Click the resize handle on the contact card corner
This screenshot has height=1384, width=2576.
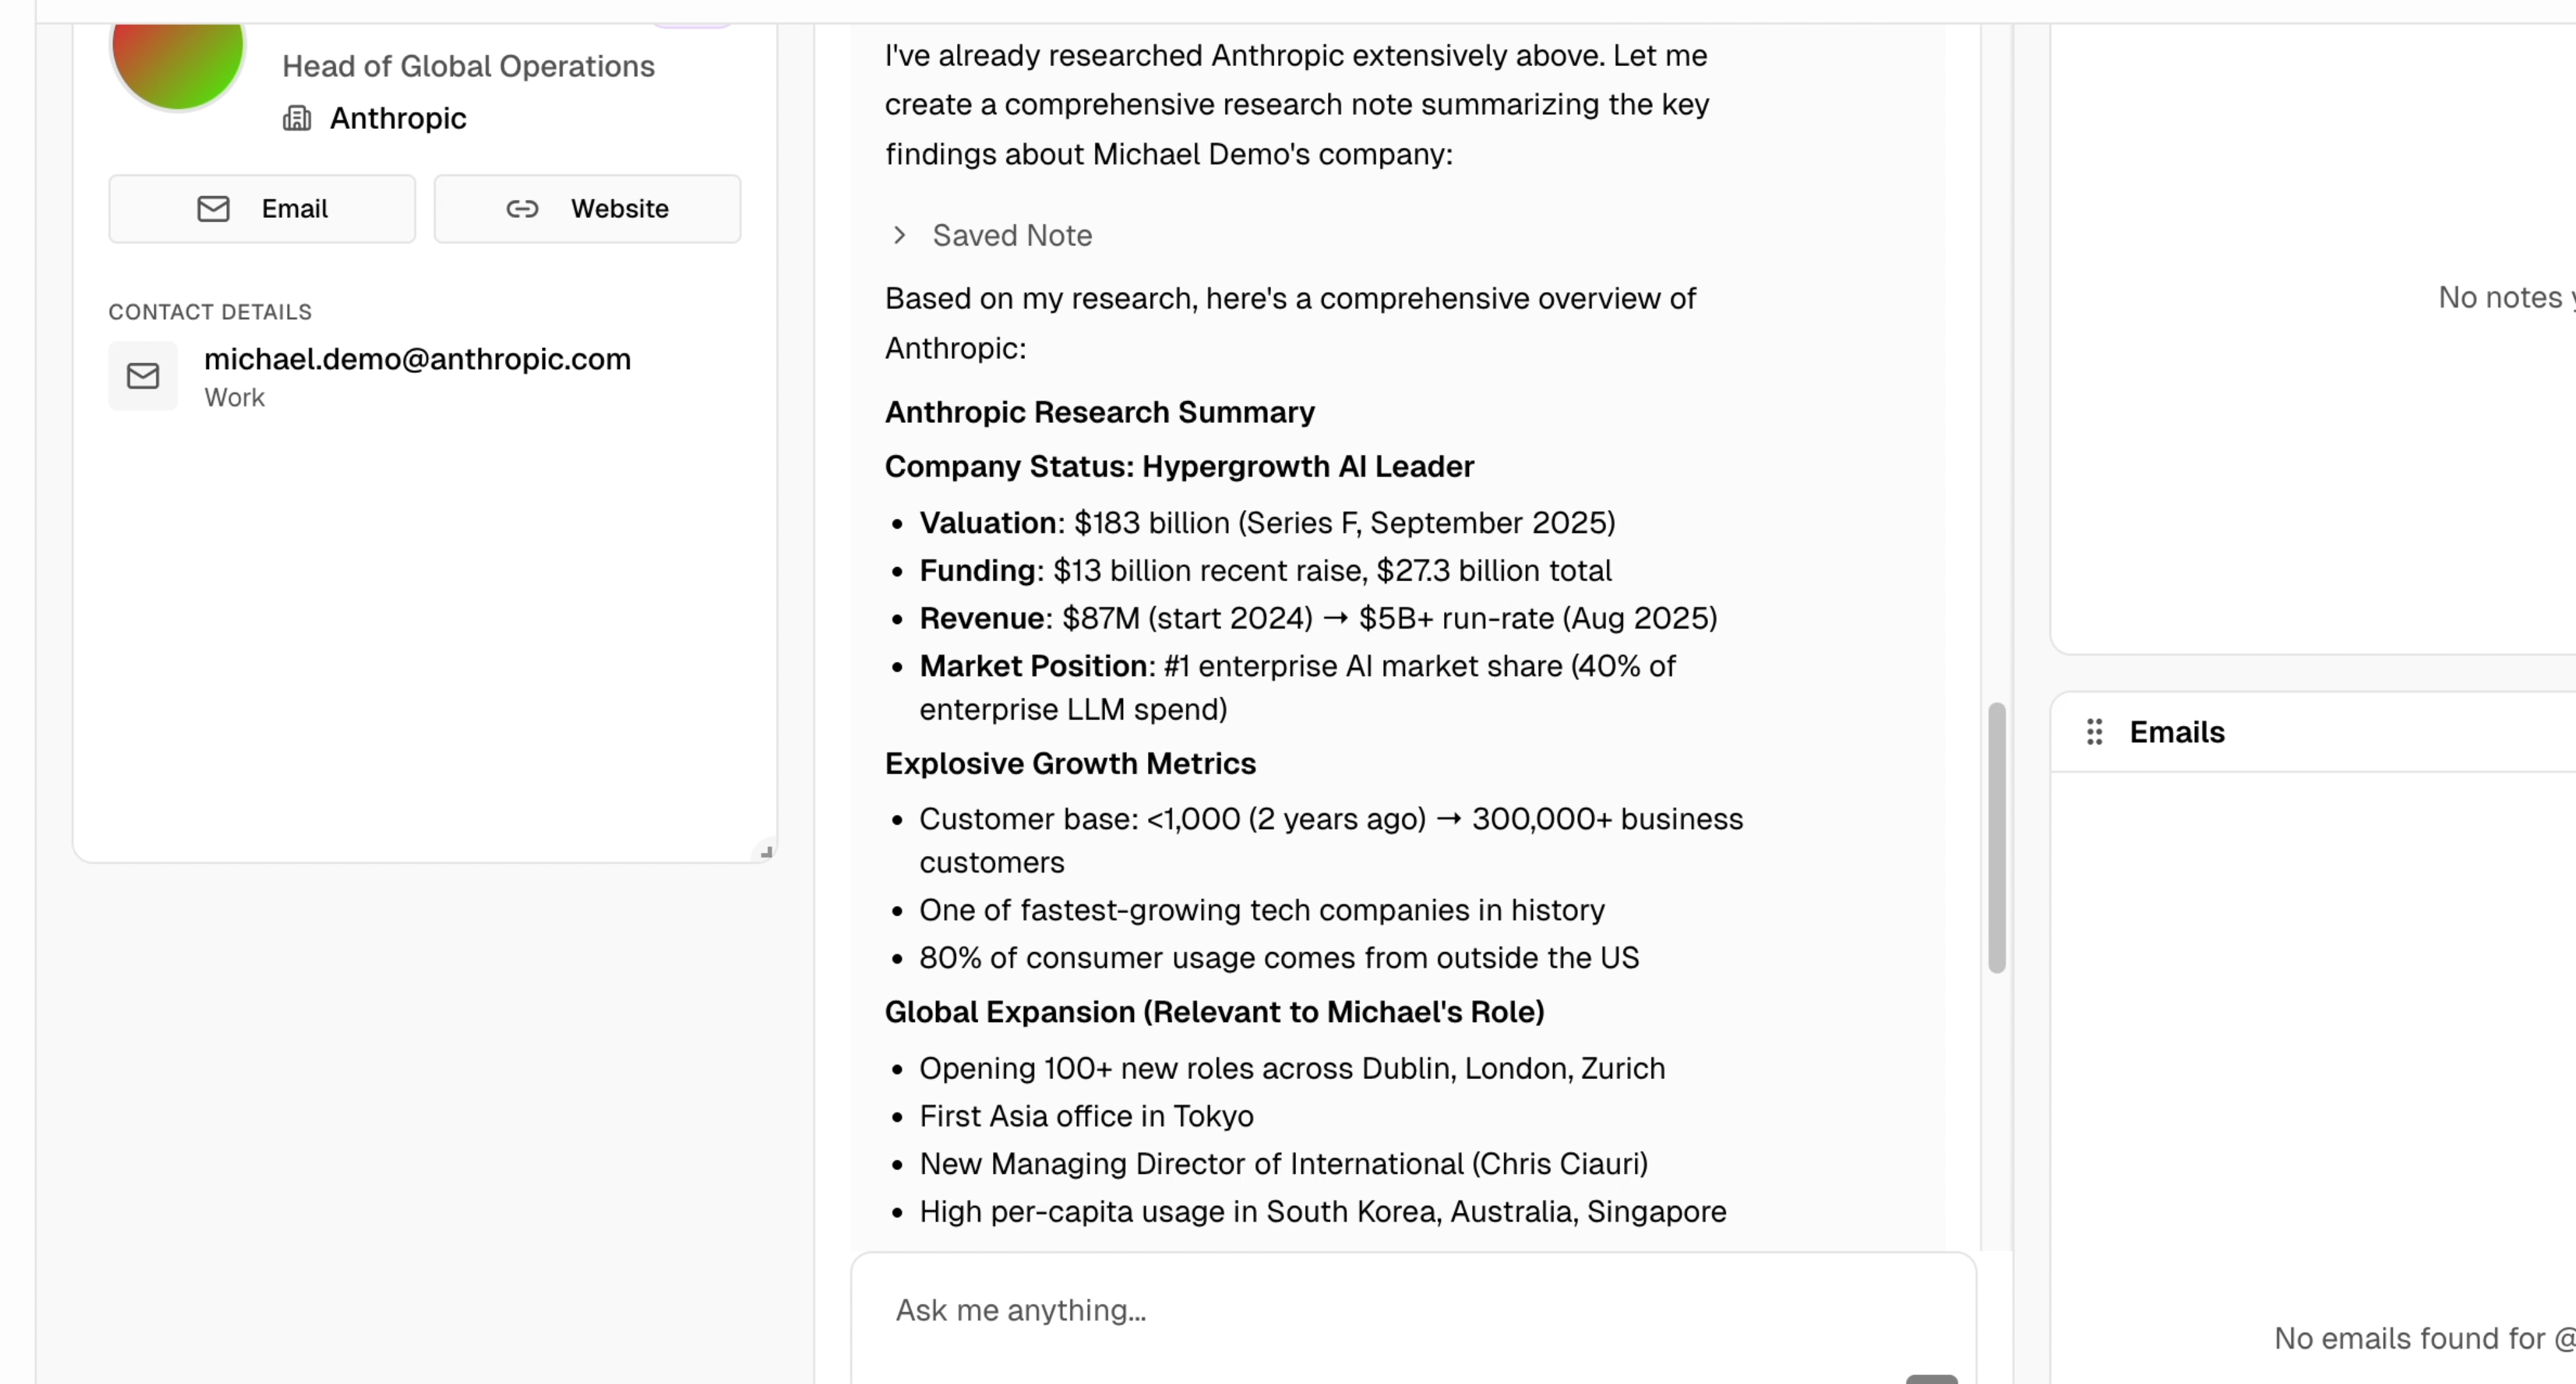(766, 852)
